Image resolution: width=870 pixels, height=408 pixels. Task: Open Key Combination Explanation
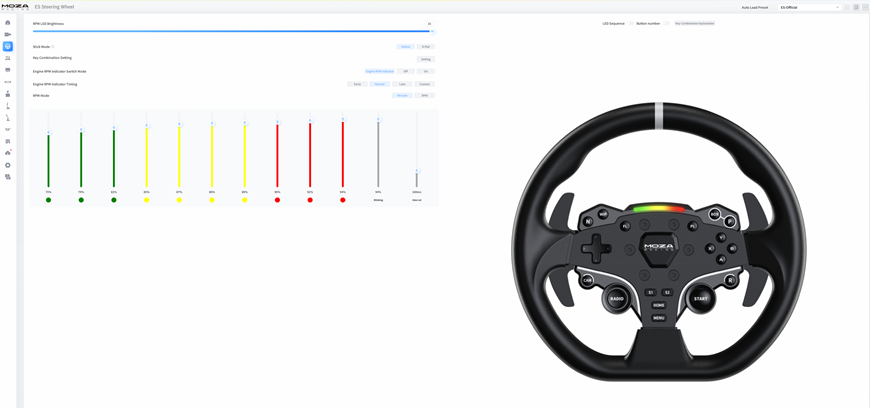(695, 23)
